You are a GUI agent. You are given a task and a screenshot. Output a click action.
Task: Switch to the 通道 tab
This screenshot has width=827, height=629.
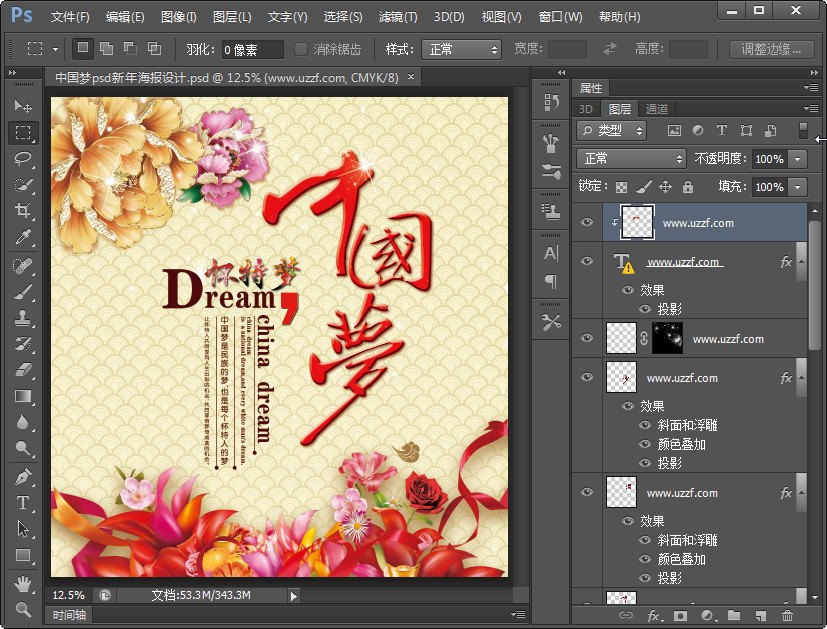[656, 109]
